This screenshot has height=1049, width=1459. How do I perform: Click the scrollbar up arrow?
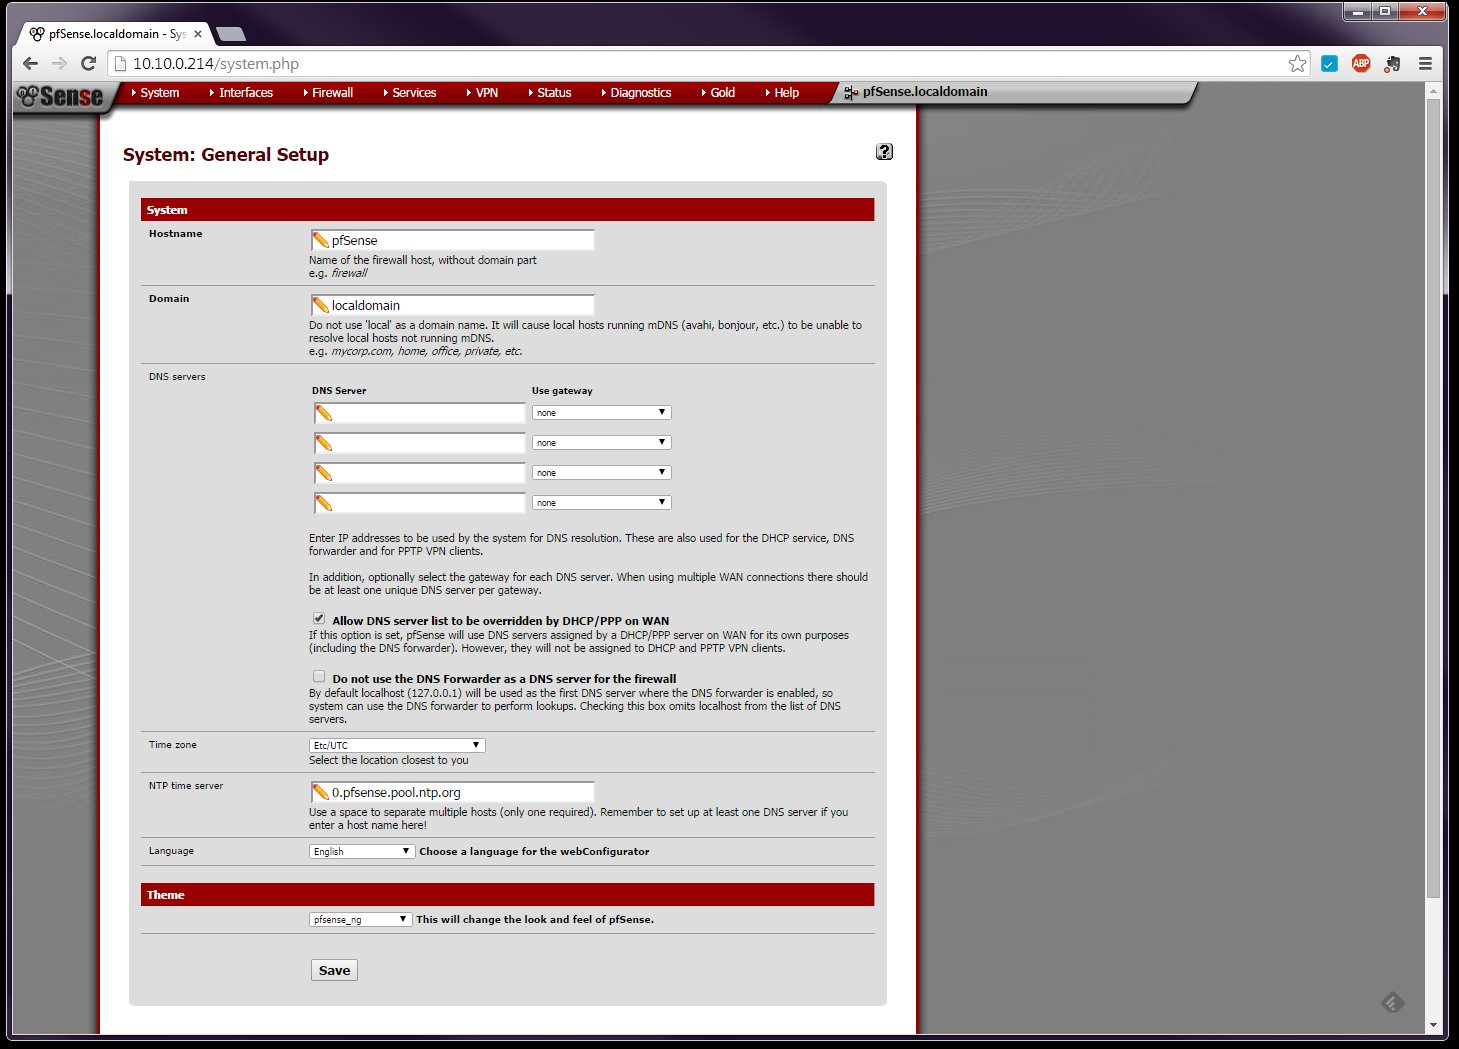pos(1433,90)
